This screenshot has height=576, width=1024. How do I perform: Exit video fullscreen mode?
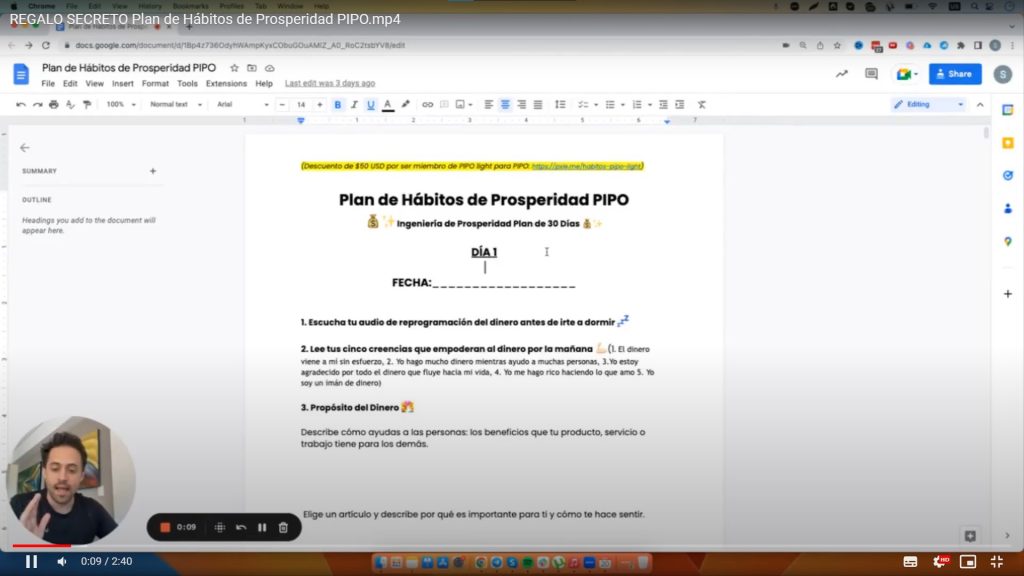pos(997,562)
